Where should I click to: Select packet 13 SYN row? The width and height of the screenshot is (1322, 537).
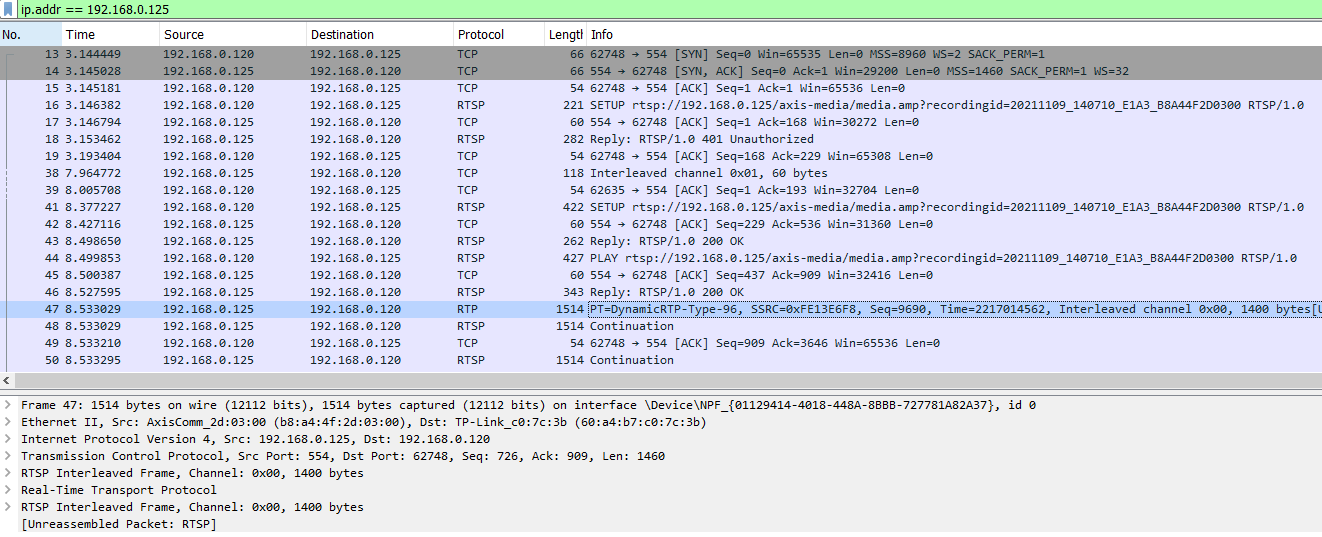[x=661, y=54]
